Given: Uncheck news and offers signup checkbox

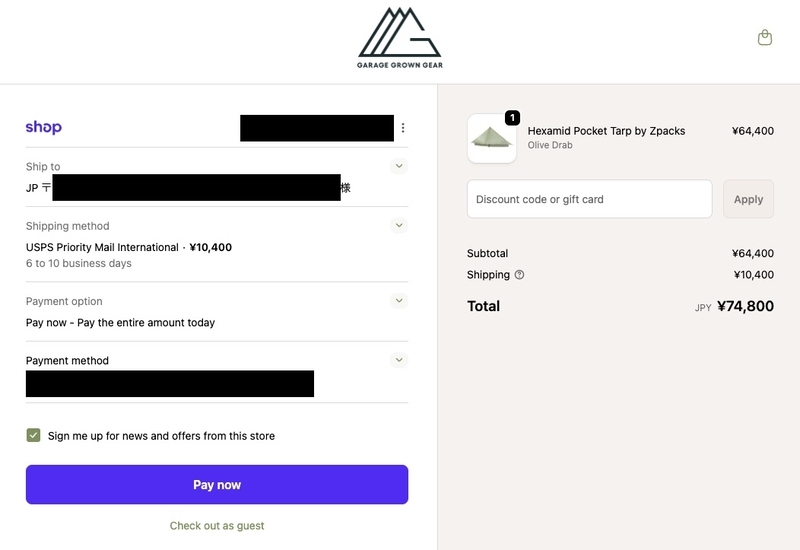Looking at the screenshot, I should [x=33, y=435].
